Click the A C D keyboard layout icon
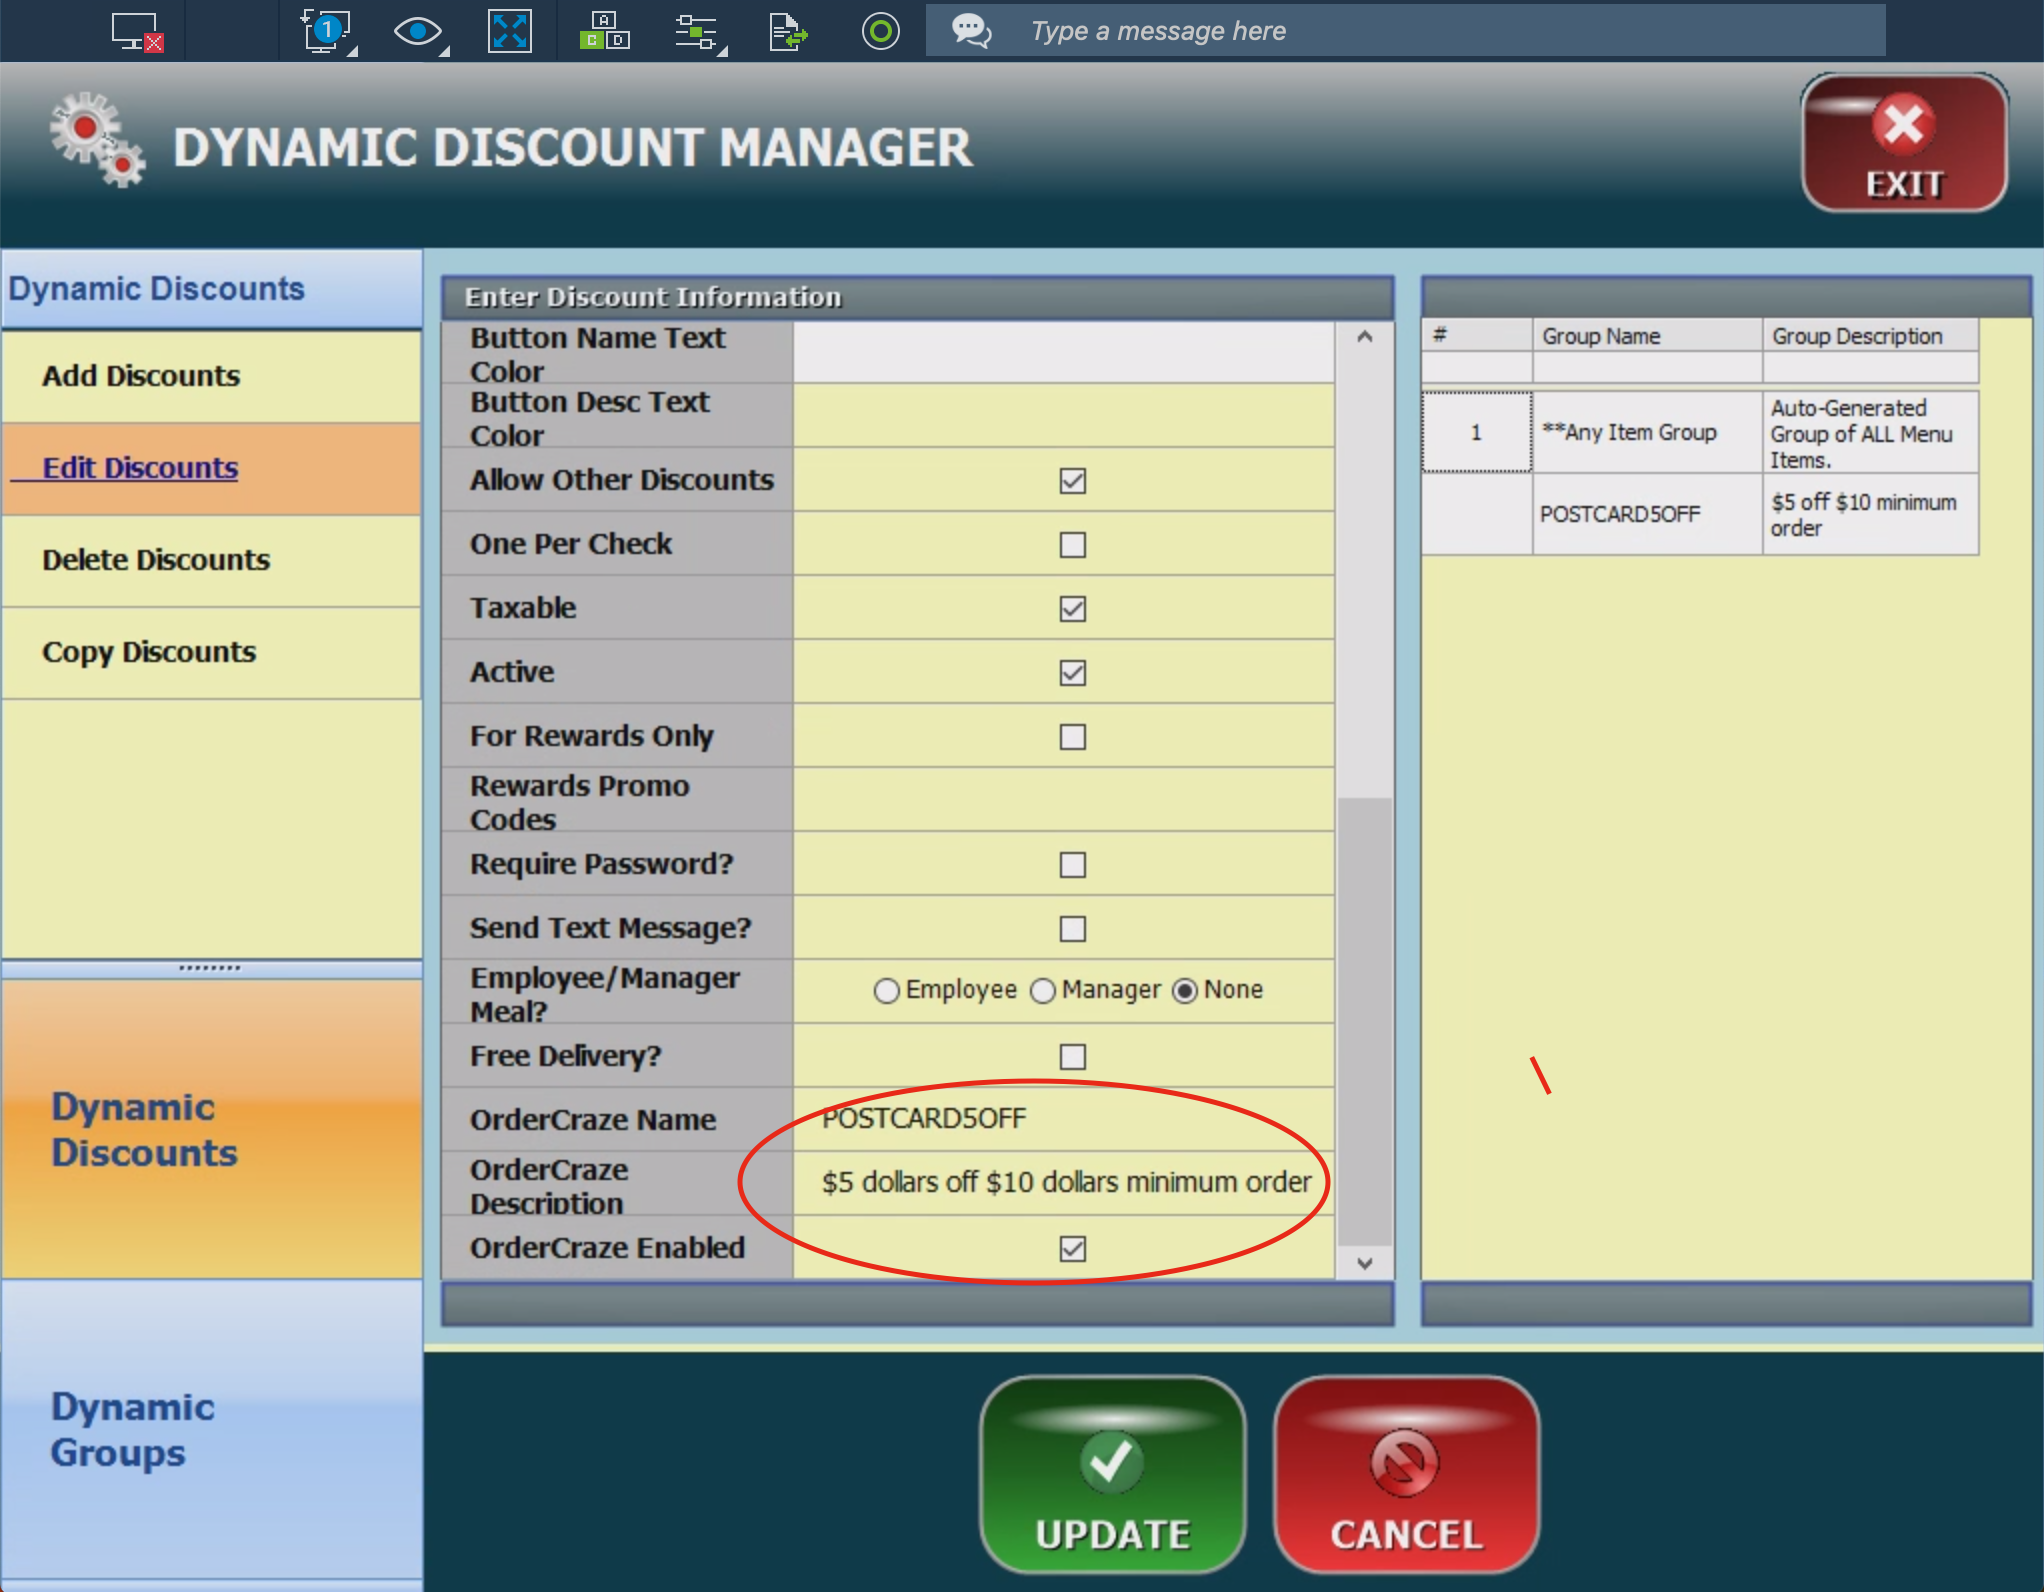Viewport: 2044px width, 1592px height. [603, 31]
